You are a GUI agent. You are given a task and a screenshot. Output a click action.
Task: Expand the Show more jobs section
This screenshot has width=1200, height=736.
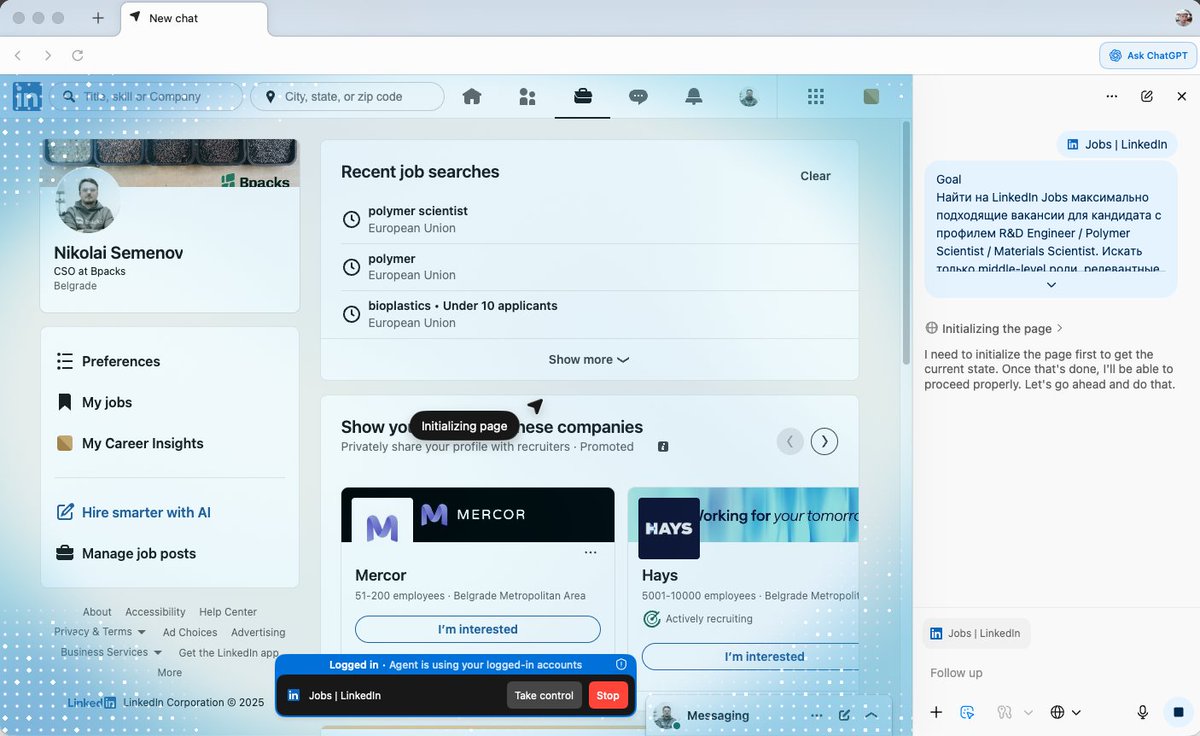pyautogui.click(x=588, y=359)
